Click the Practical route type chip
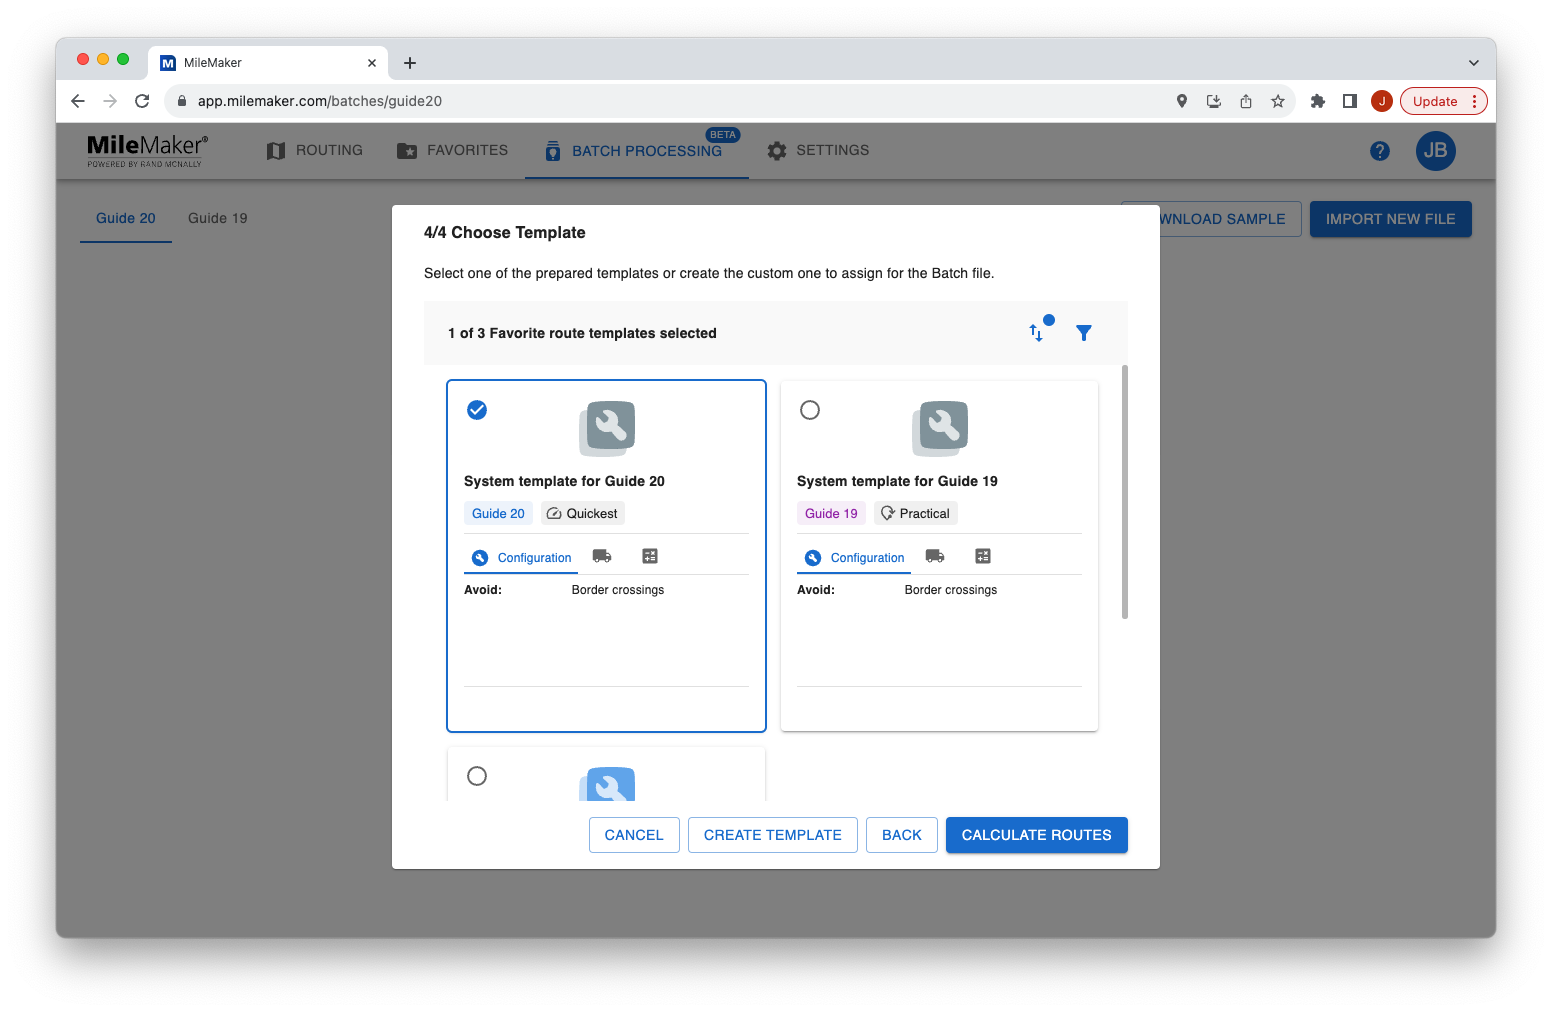Viewport: 1552px width, 1012px height. (916, 513)
